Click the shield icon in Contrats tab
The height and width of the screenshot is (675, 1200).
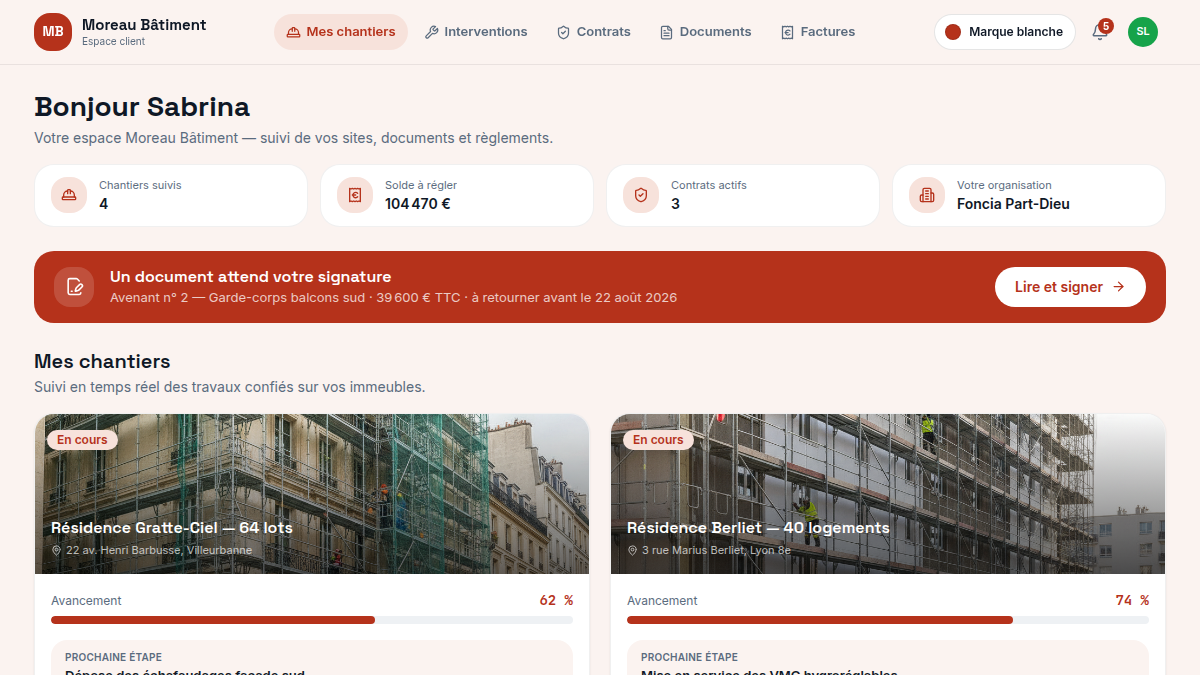coord(563,32)
